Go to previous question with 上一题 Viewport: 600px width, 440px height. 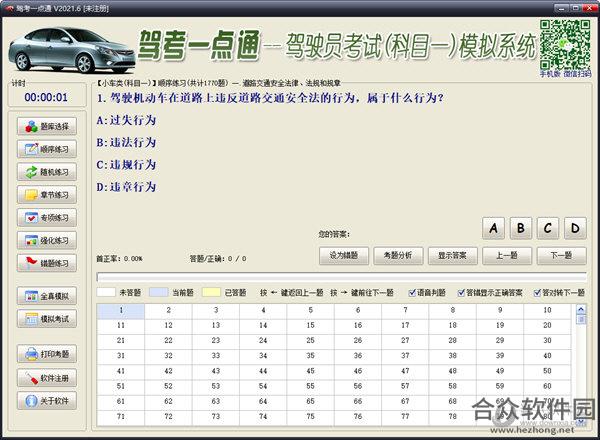[x=507, y=256]
